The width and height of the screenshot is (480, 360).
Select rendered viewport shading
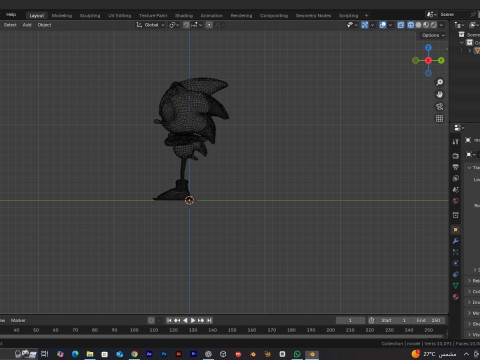pyautogui.click(x=434, y=25)
